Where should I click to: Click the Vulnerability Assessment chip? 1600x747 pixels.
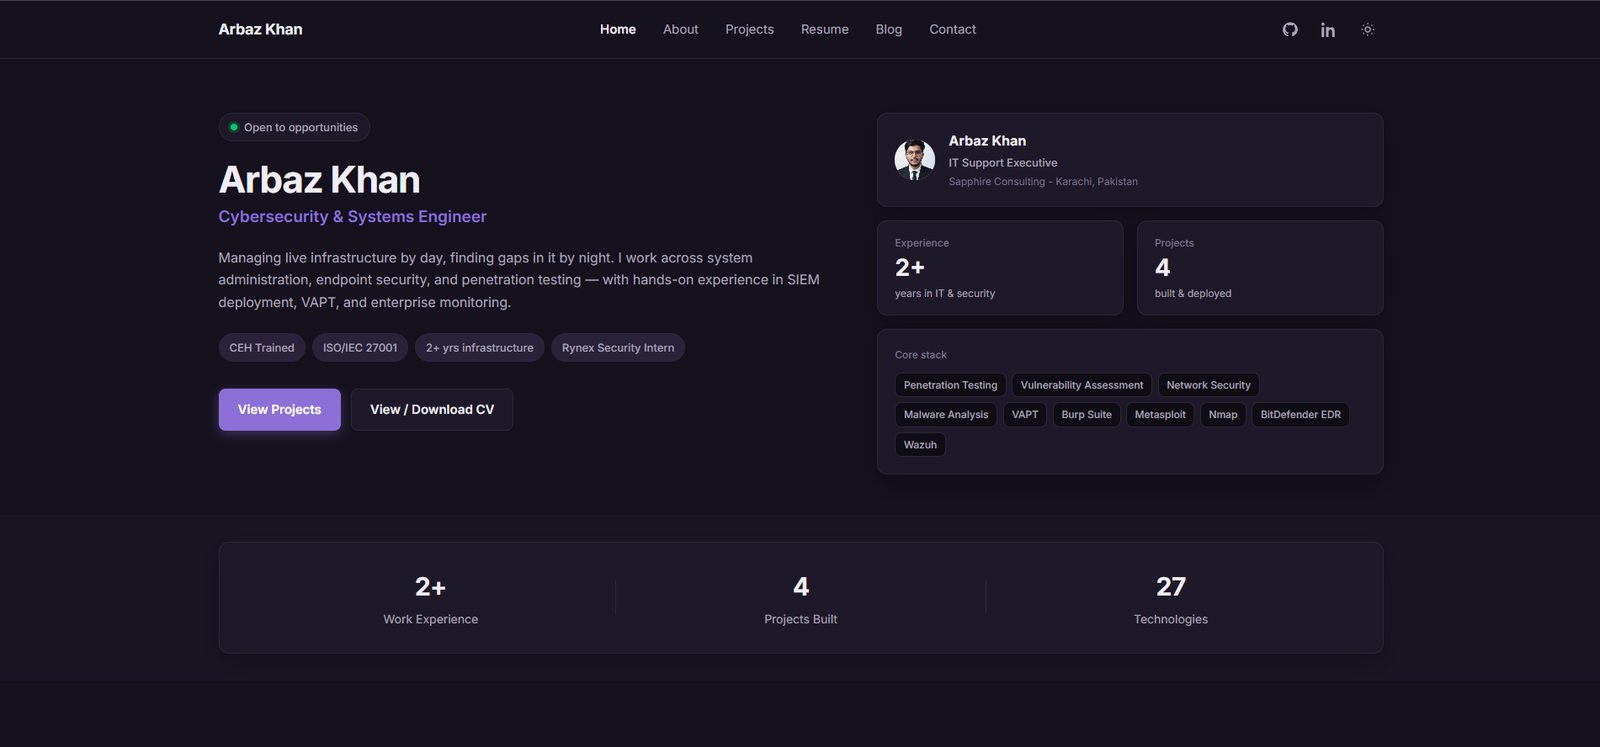1082,385
